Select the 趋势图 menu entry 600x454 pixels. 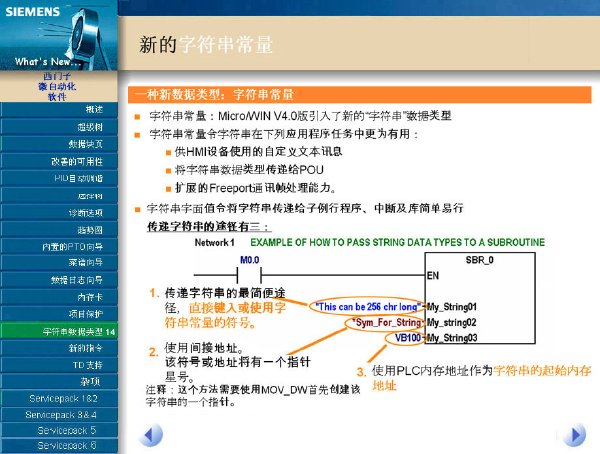pyautogui.click(x=59, y=230)
